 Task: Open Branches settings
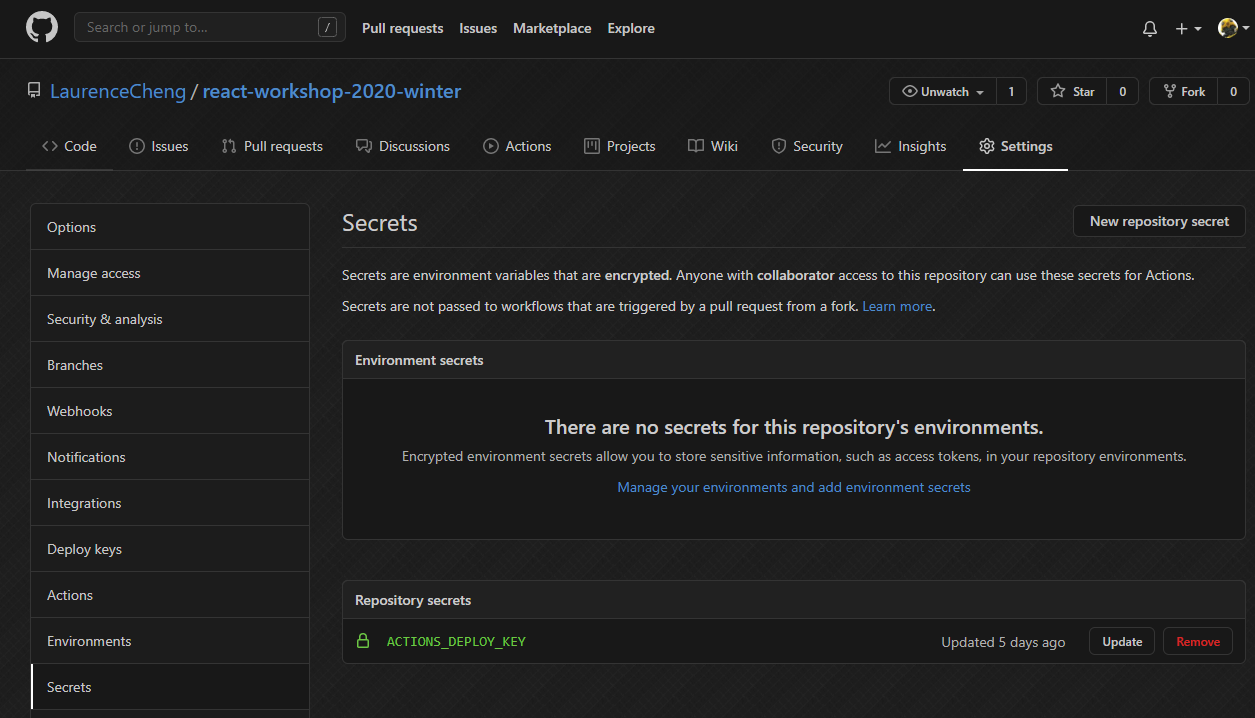pyautogui.click(x=170, y=365)
